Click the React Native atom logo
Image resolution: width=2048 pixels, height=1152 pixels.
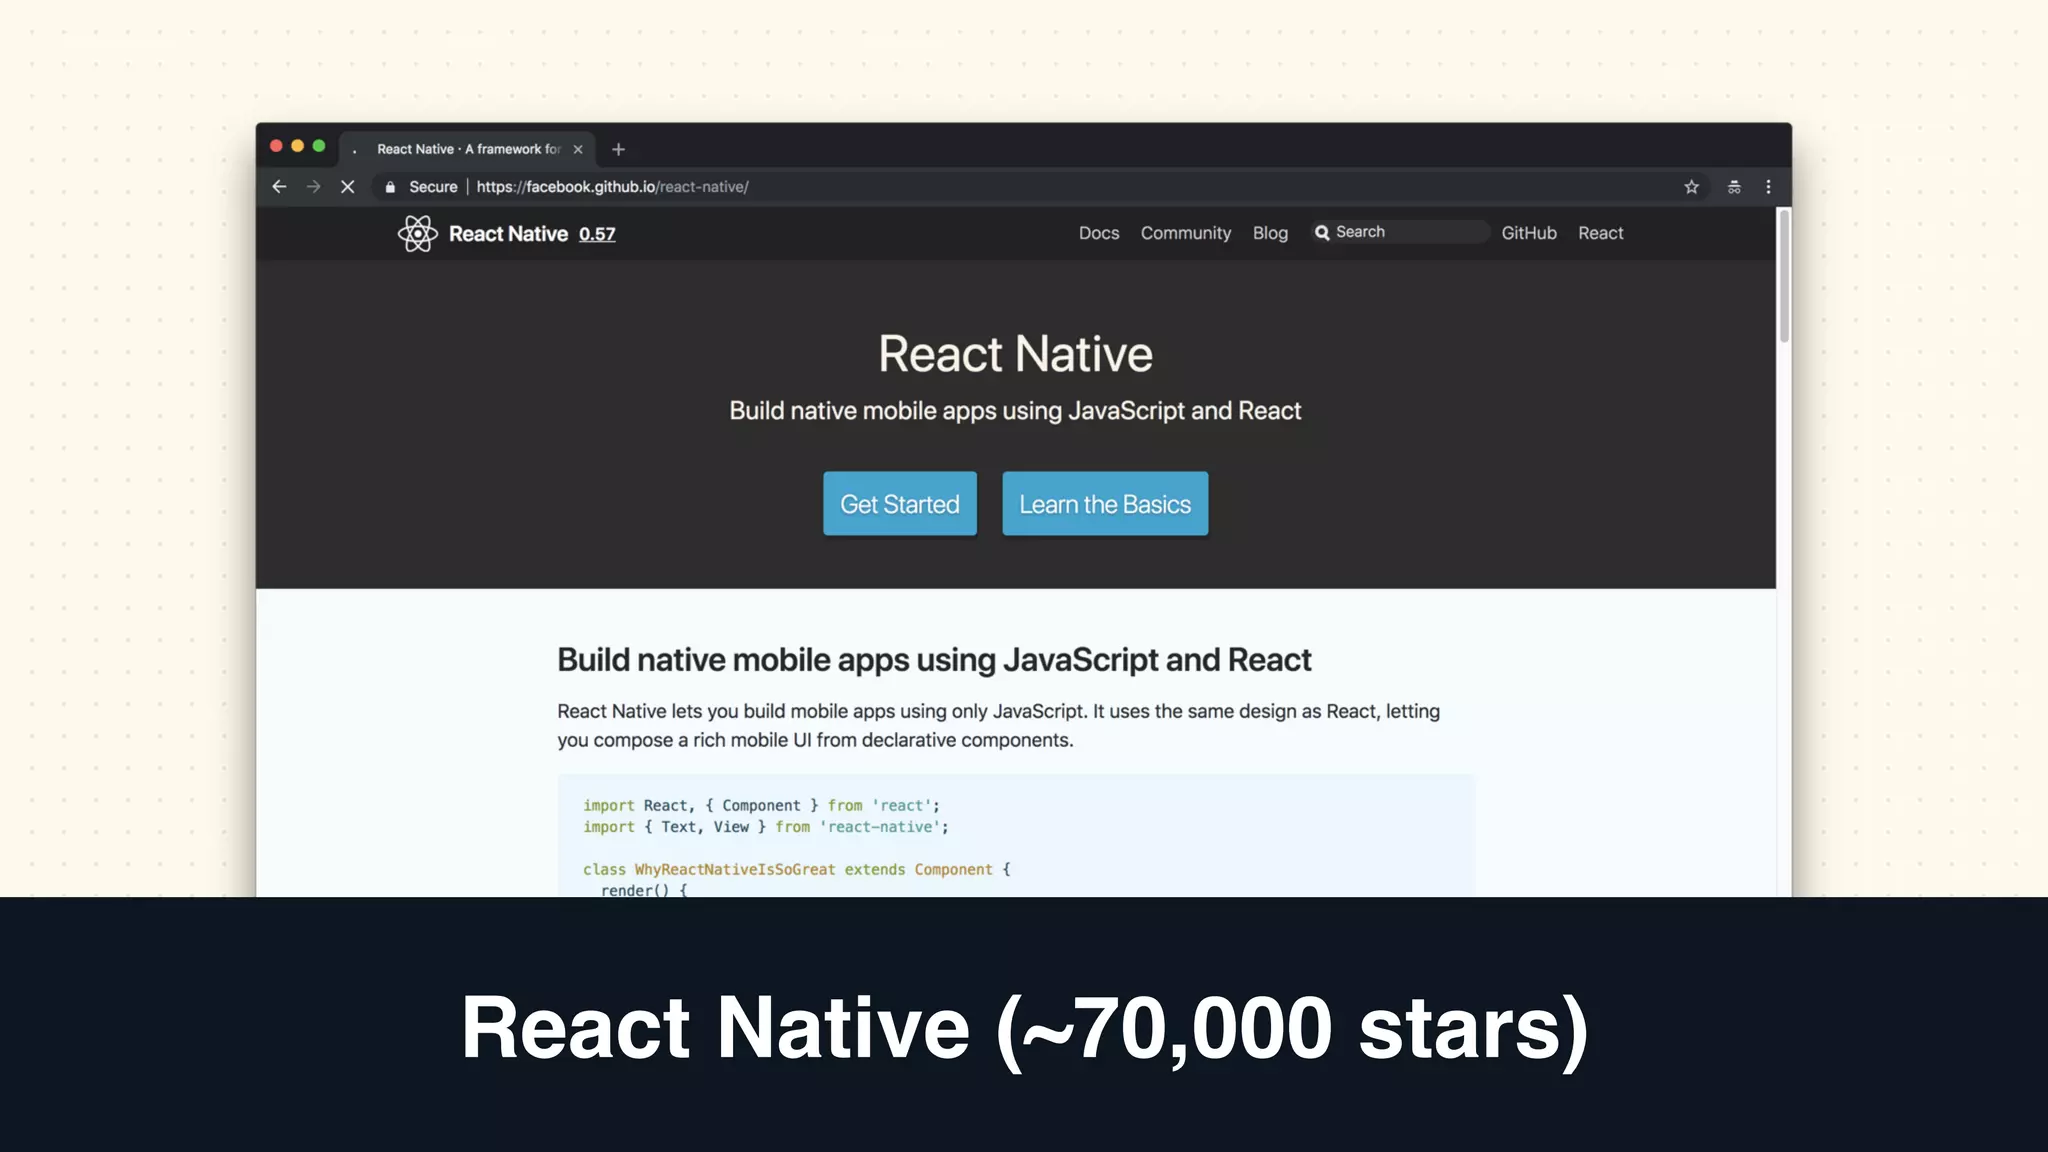click(417, 234)
